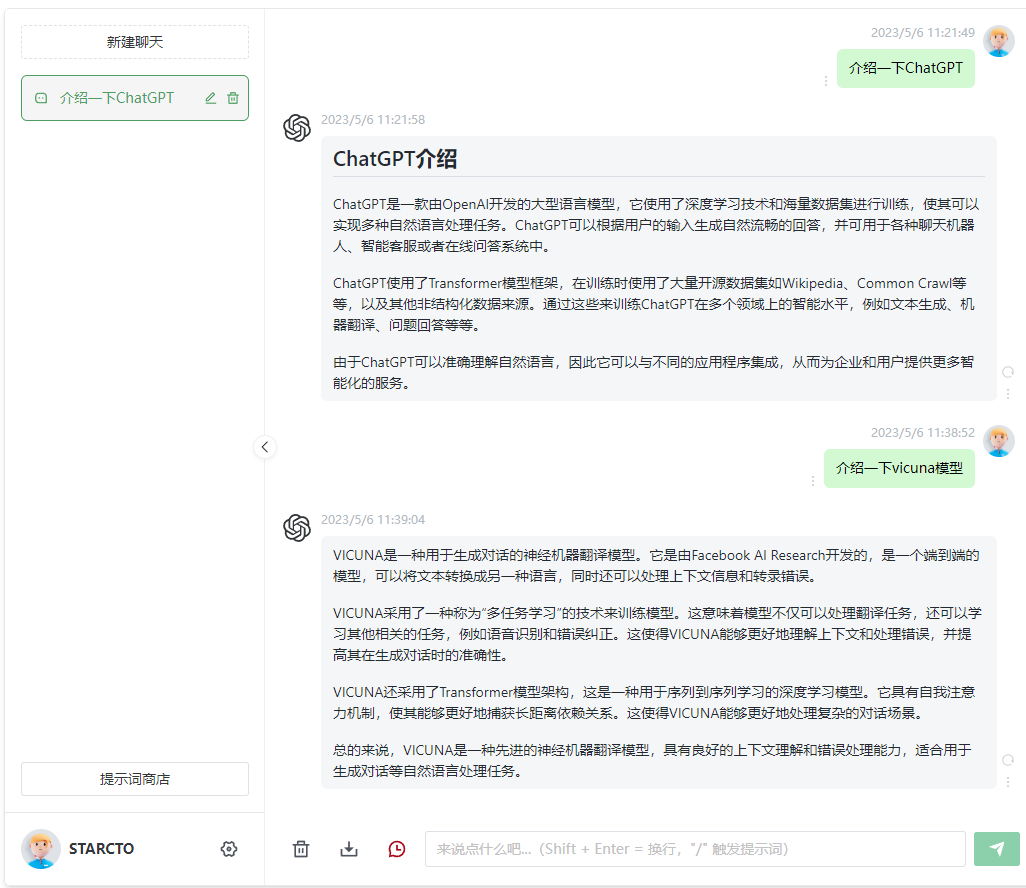Collapse the sidebar with the left chevron

265,447
